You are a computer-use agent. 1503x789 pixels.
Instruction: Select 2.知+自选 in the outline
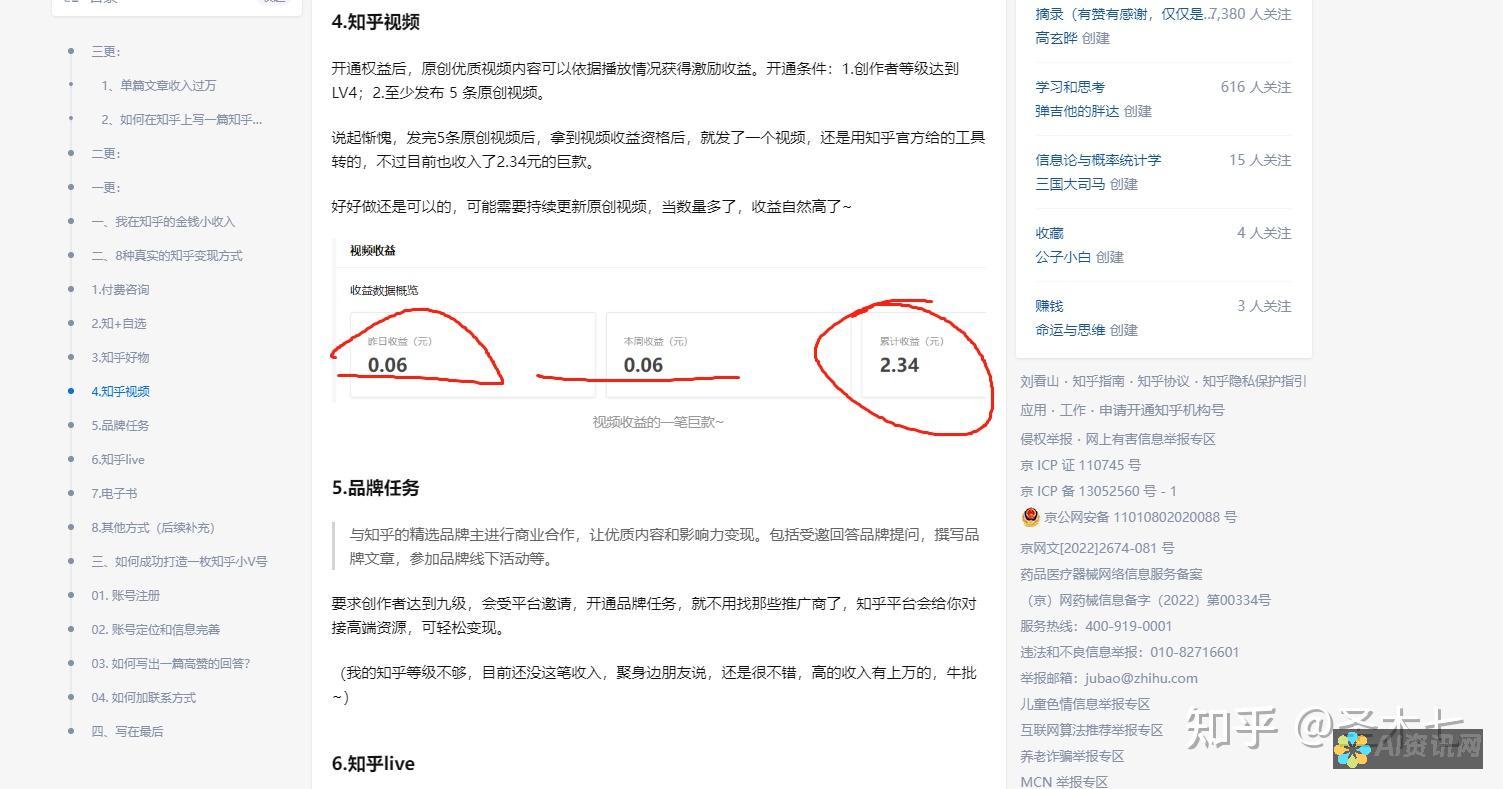tap(119, 323)
